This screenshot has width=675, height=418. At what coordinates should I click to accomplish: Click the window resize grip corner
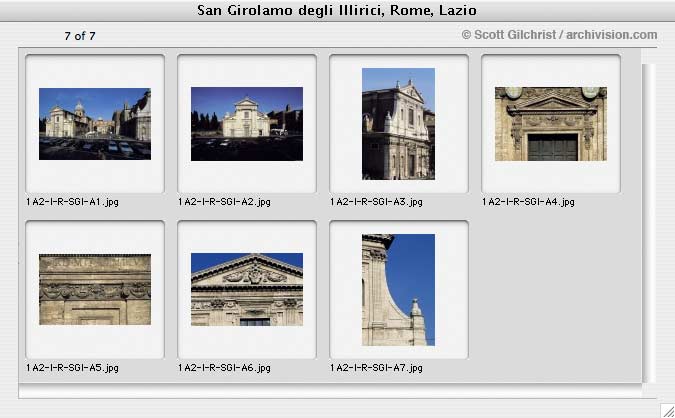pyautogui.click(x=668, y=411)
